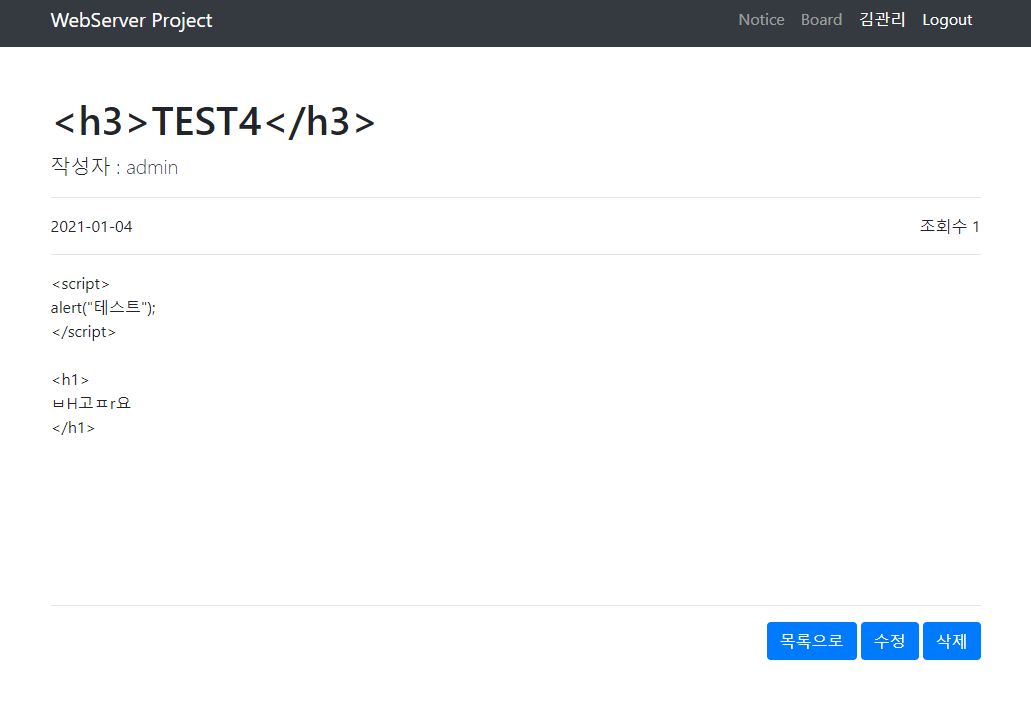The width and height of the screenshot is (1031, 719).
Task: Click the 김관리 user name
Action: [882, 20]
